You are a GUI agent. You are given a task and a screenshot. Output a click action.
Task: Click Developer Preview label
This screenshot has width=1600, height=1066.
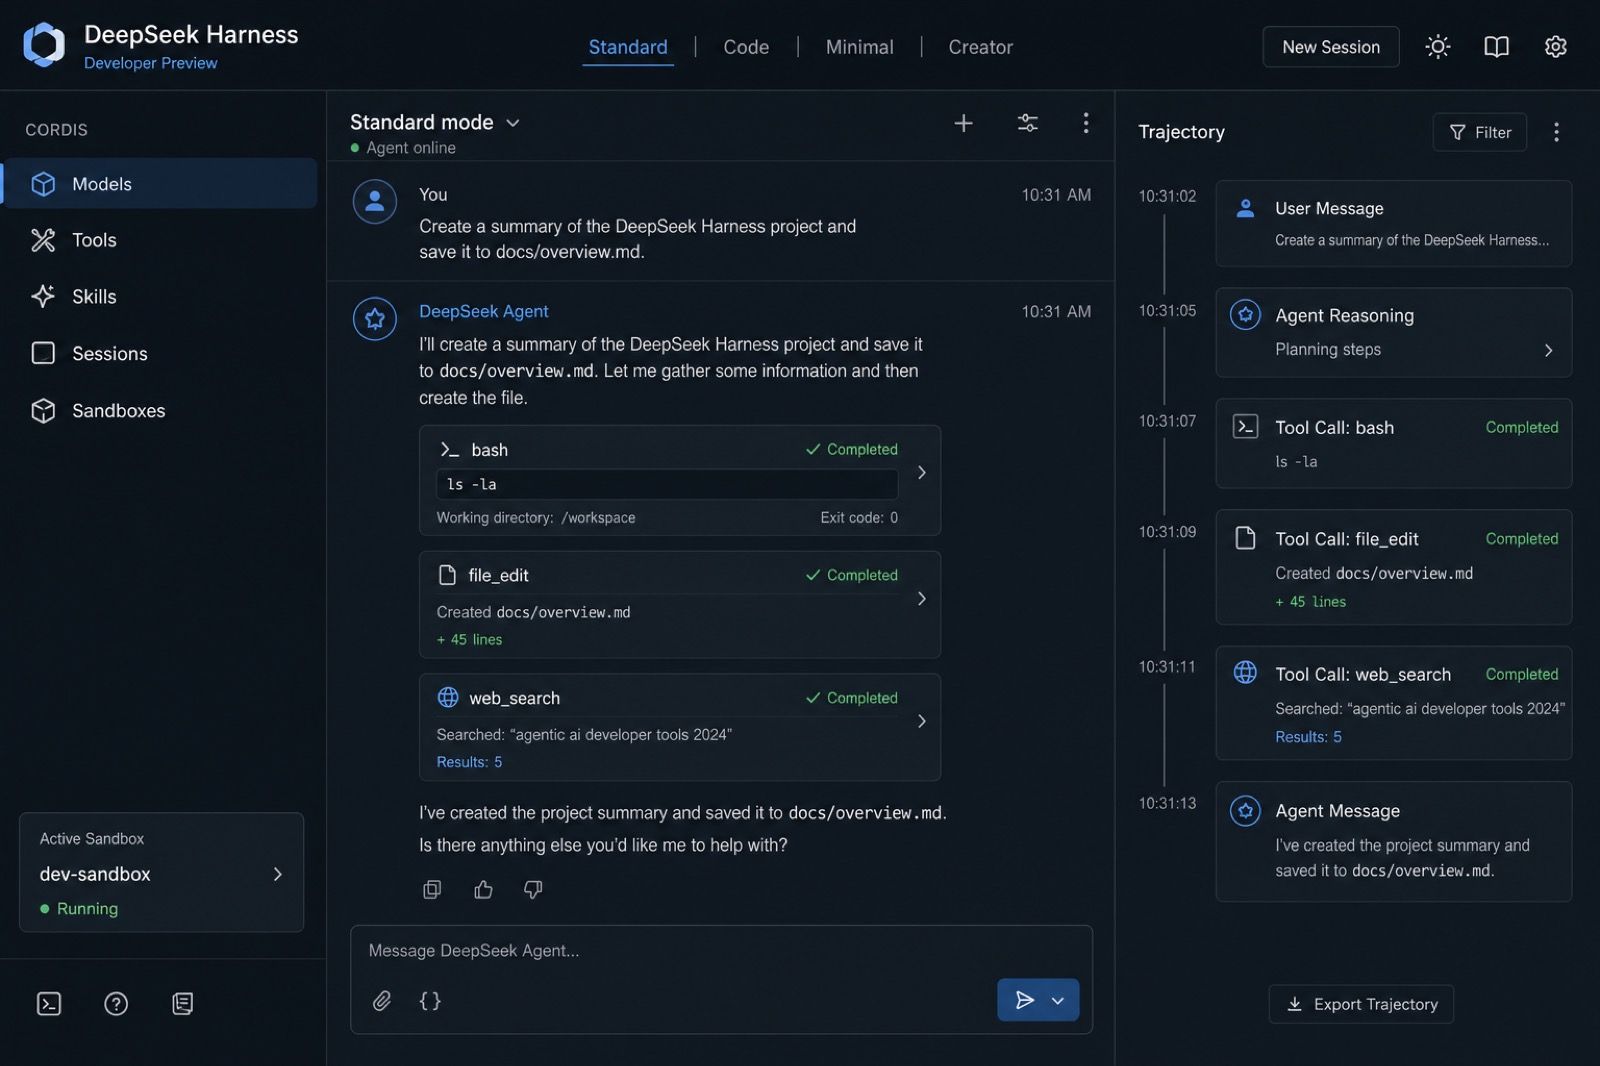point(150,63)
